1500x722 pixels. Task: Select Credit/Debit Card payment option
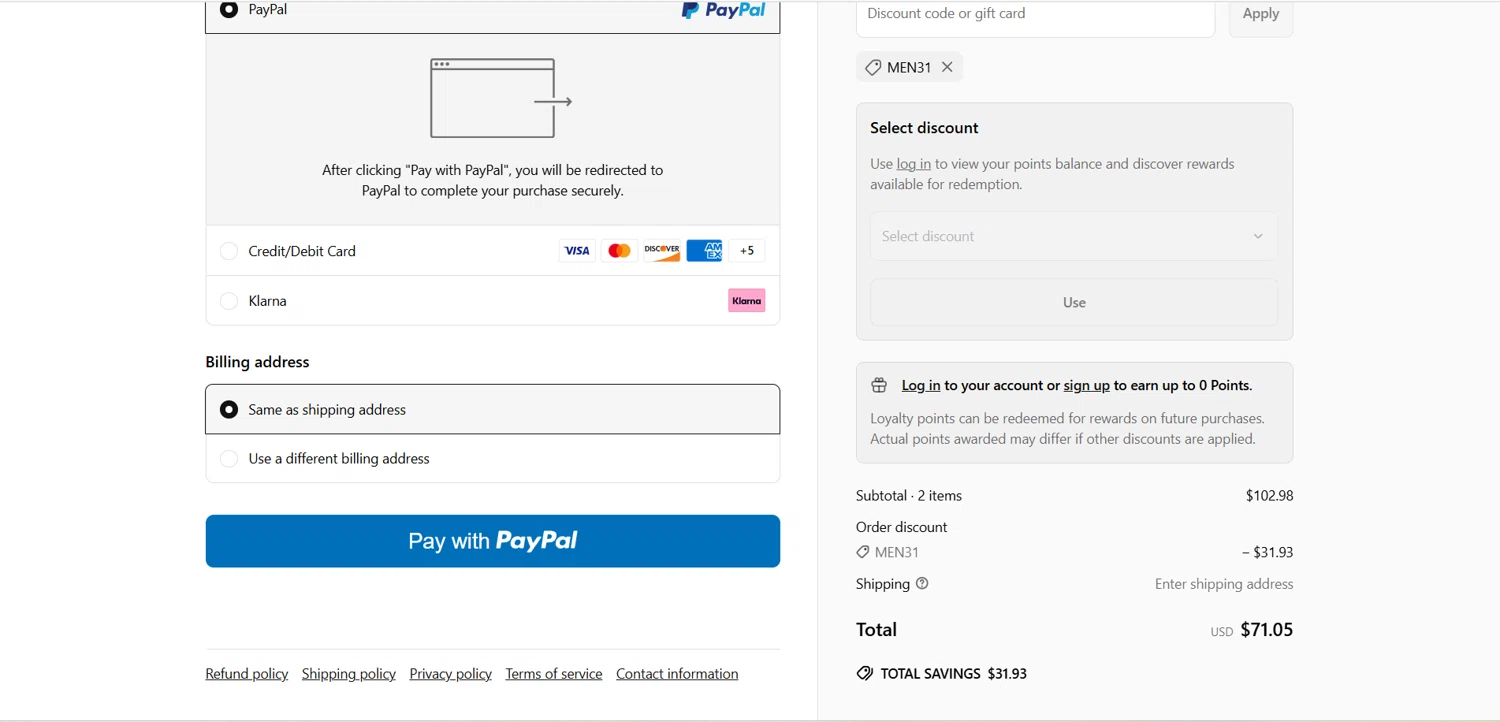[229, 251]
